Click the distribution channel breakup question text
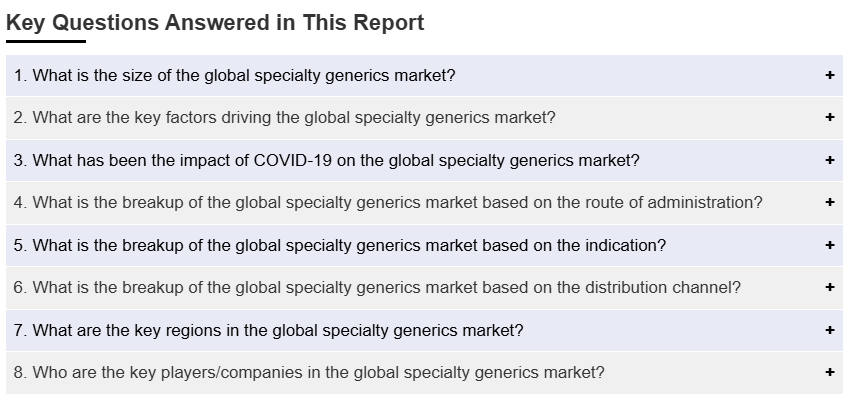 (x=377, y=288)
